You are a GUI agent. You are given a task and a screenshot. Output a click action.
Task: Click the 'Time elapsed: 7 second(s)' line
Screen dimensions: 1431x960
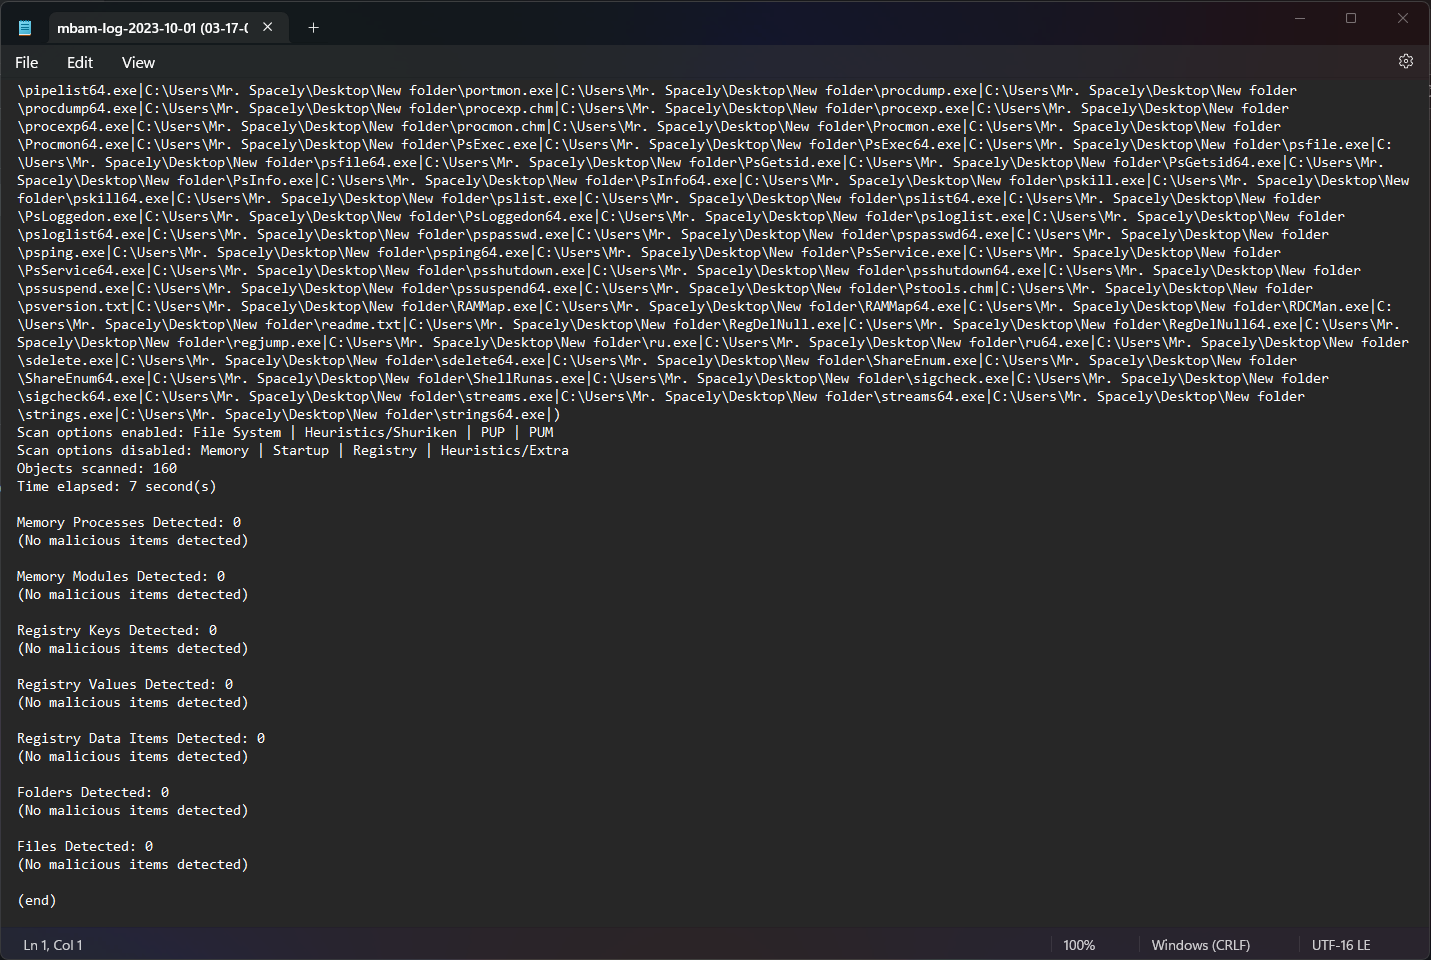(116, 486)
